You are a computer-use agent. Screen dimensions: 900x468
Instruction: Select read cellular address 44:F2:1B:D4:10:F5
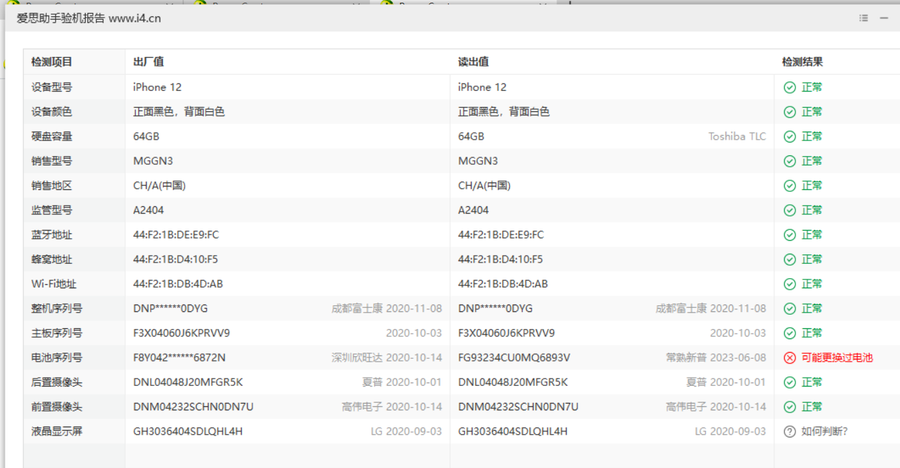tap(501, 260)
